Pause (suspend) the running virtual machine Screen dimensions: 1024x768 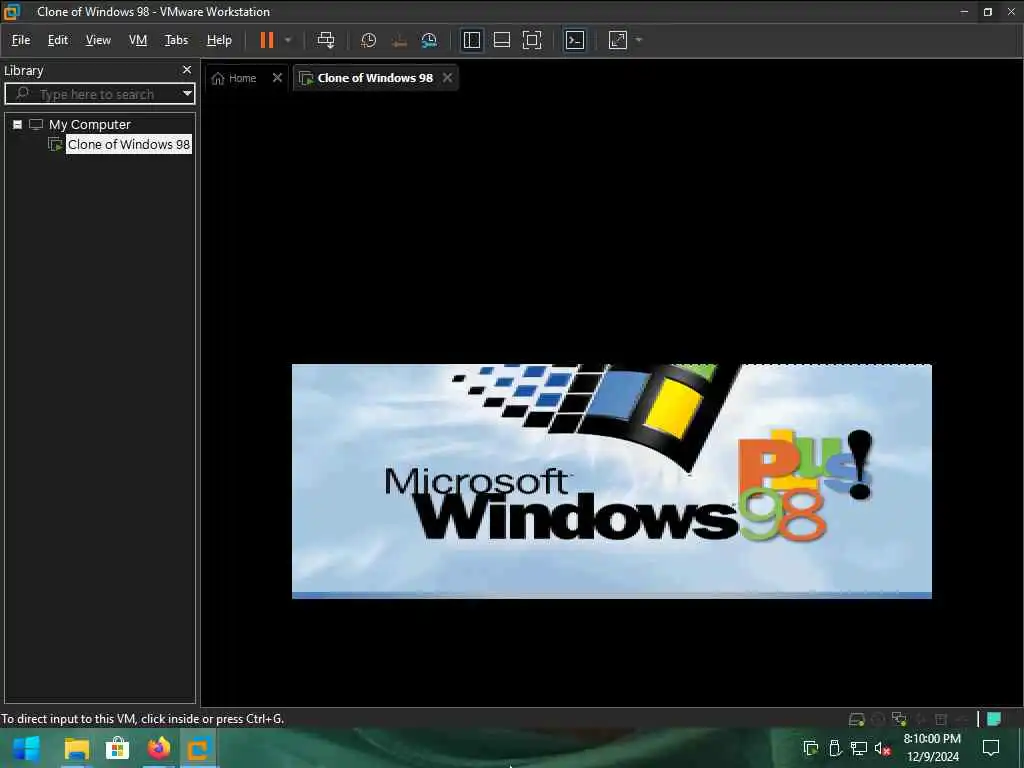(x=266, y=40)
